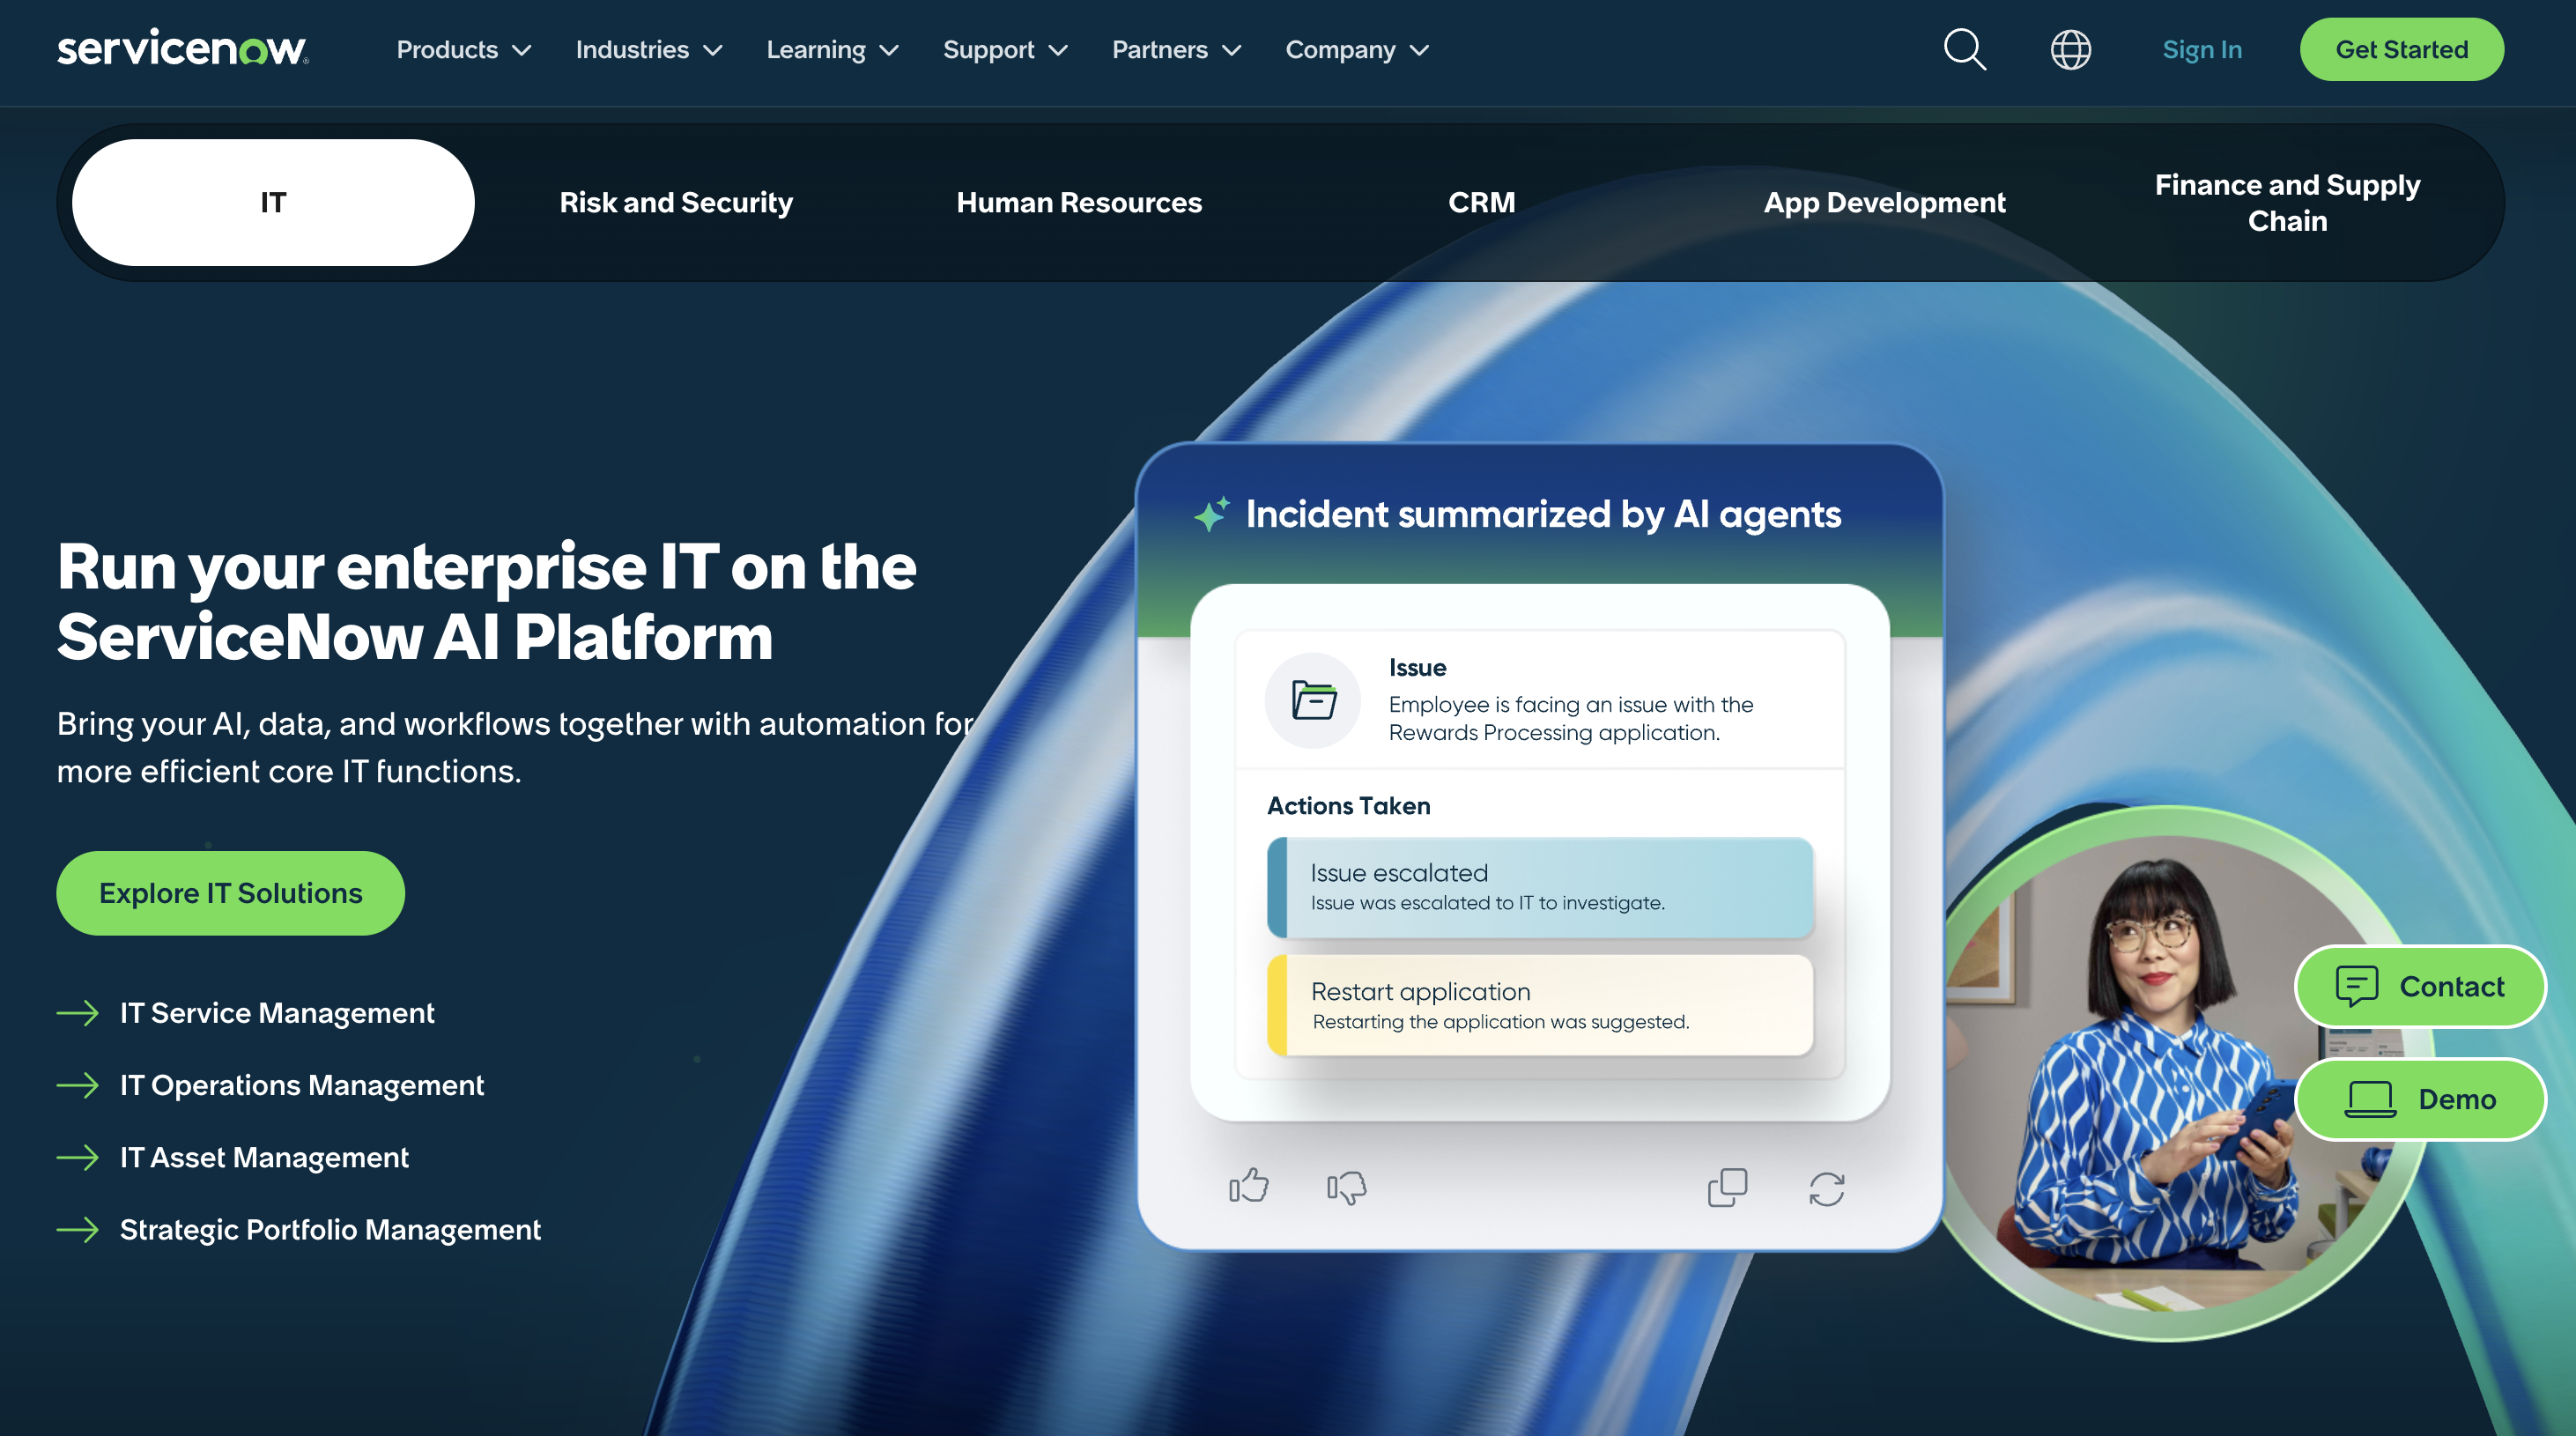Viewport: 2576px width, 1436px height.
Task: Click the thumbs down feedback icon
Action: click(x=1346, y=1187)
